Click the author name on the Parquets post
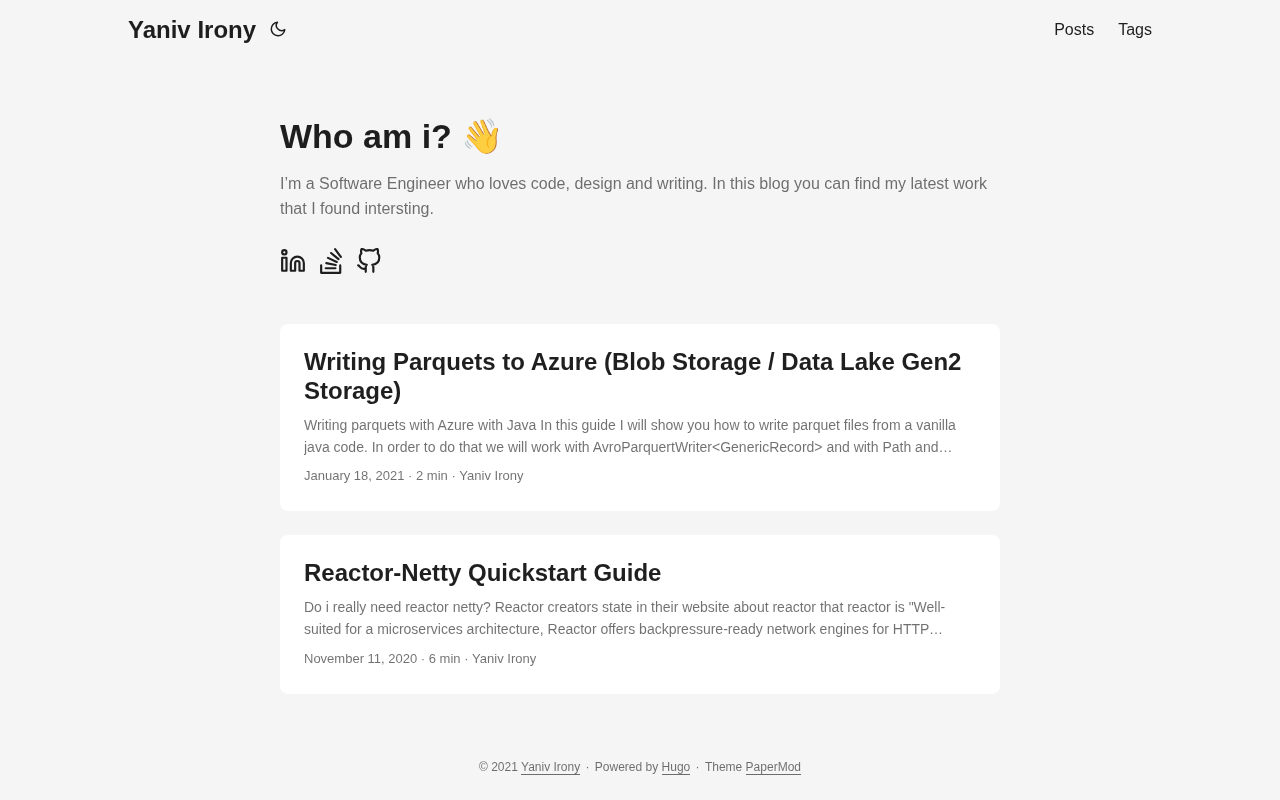This screenshot has height=800, width=1280. click(491, 476)
